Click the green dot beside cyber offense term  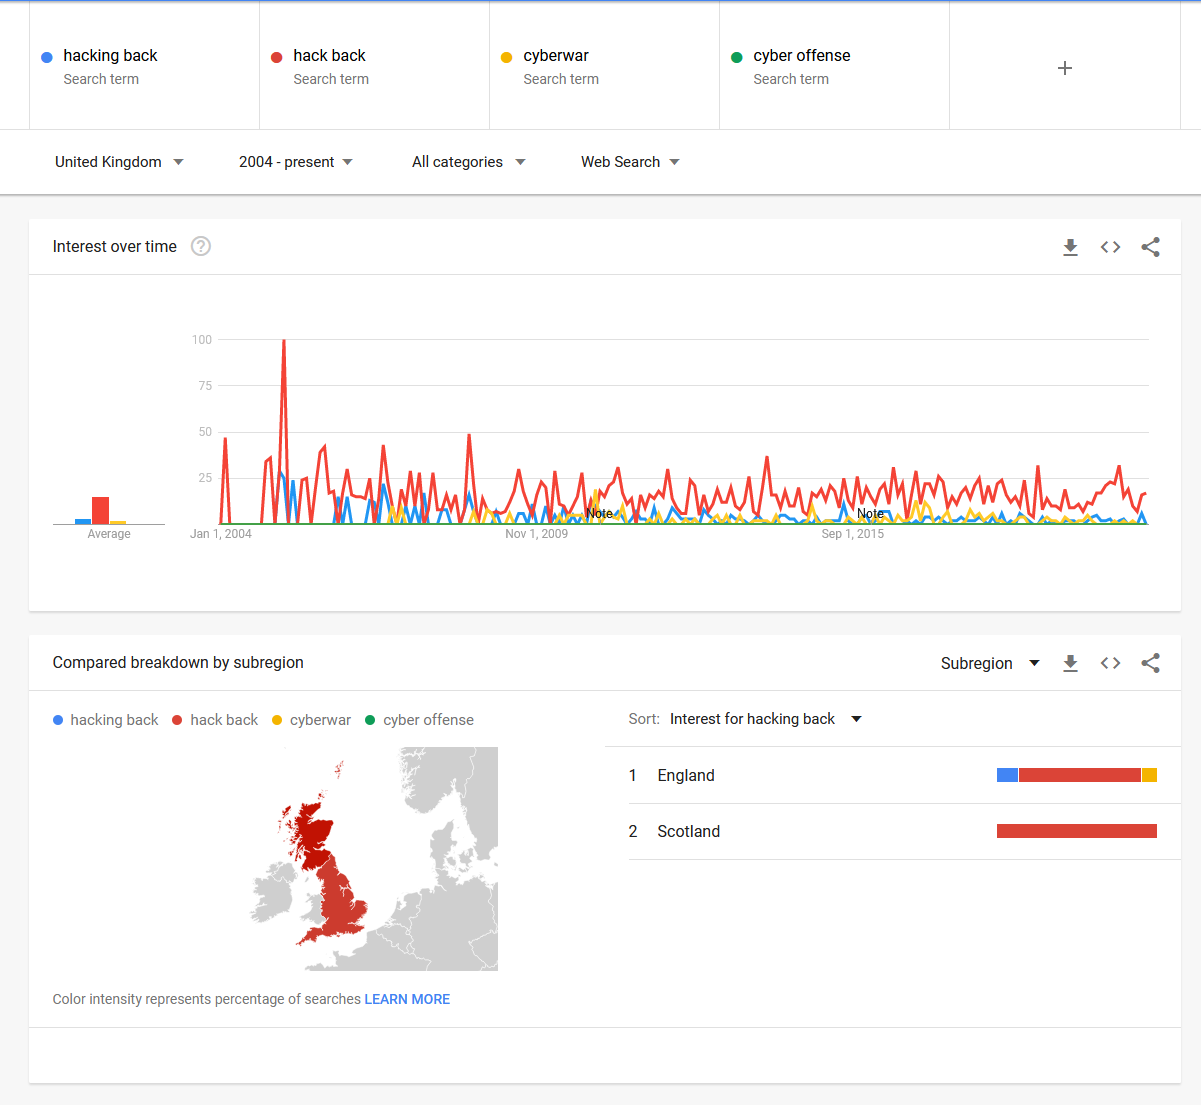tap(737, 57)
